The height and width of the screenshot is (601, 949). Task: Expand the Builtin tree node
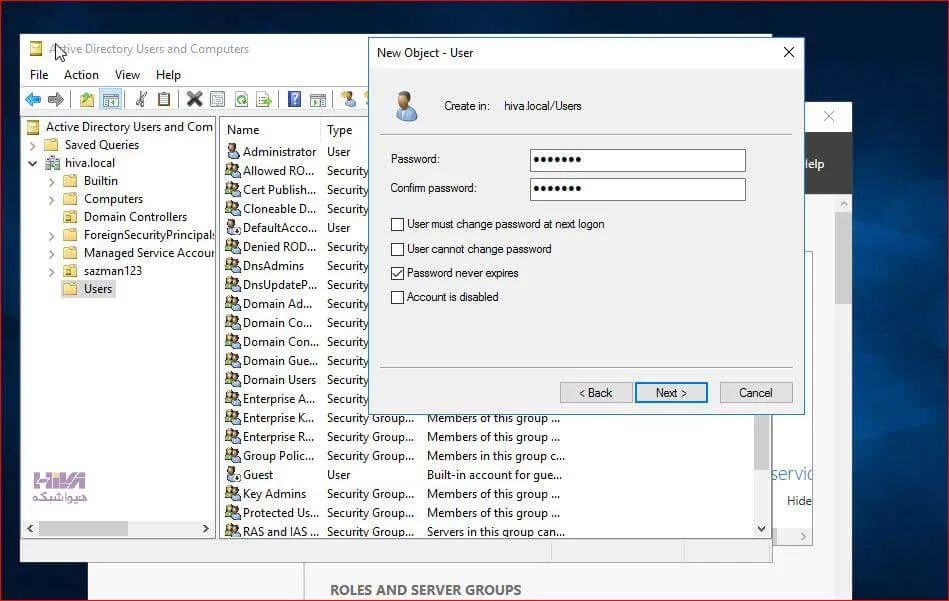pos(51,182)
